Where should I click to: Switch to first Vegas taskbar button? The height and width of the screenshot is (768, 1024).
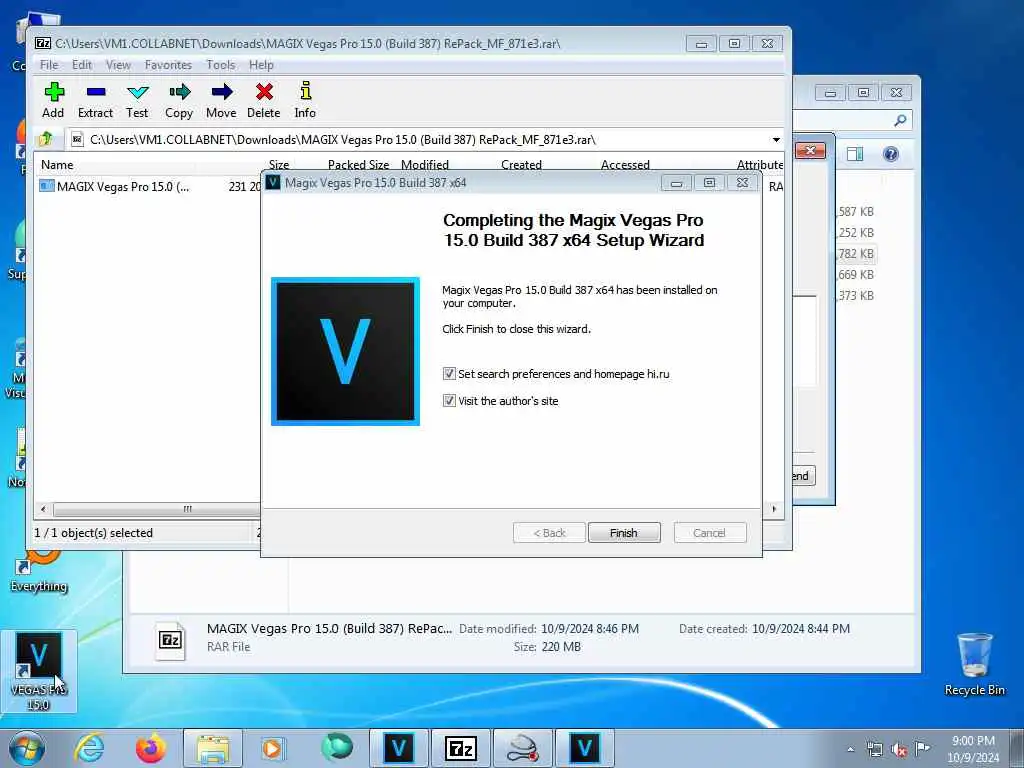(398, 748)
